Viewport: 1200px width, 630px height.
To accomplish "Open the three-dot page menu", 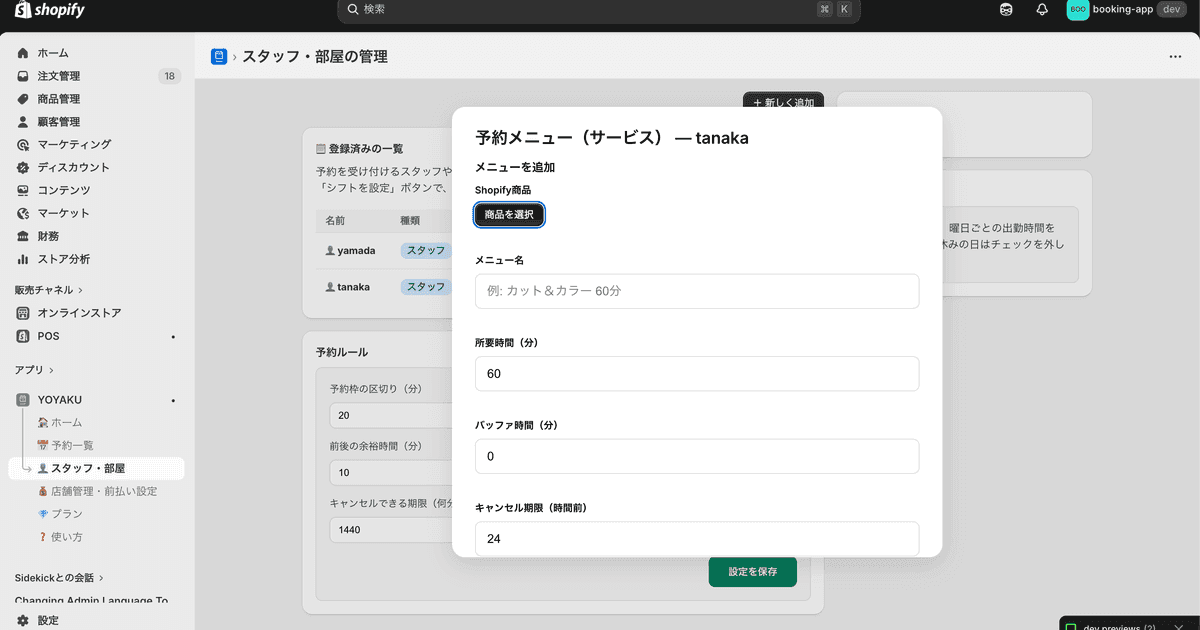I will tap(1175, 57).
